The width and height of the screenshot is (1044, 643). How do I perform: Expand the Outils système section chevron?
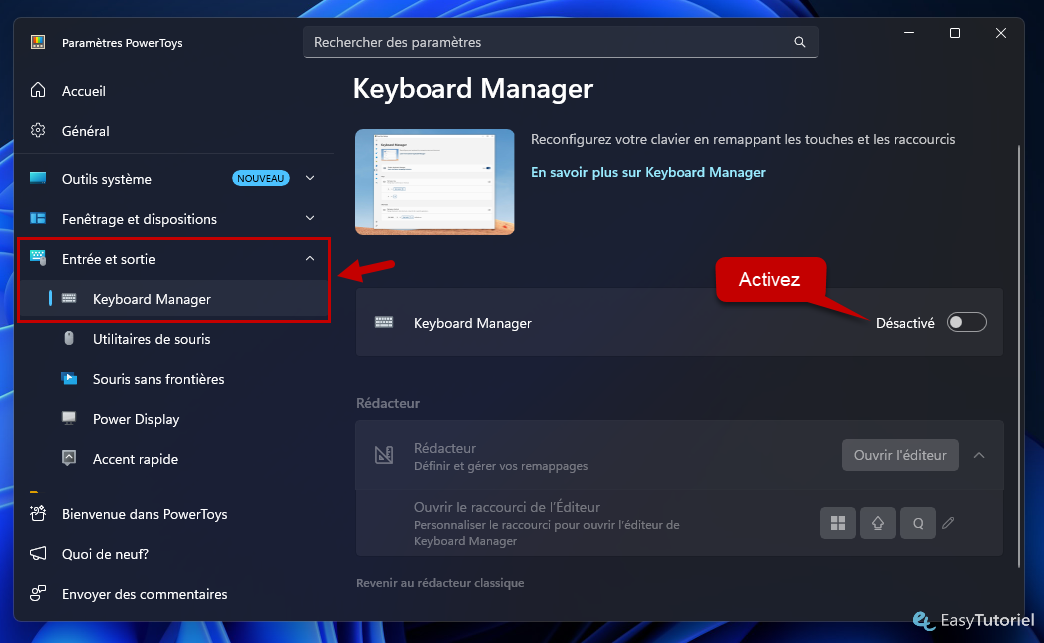[310, 178]
